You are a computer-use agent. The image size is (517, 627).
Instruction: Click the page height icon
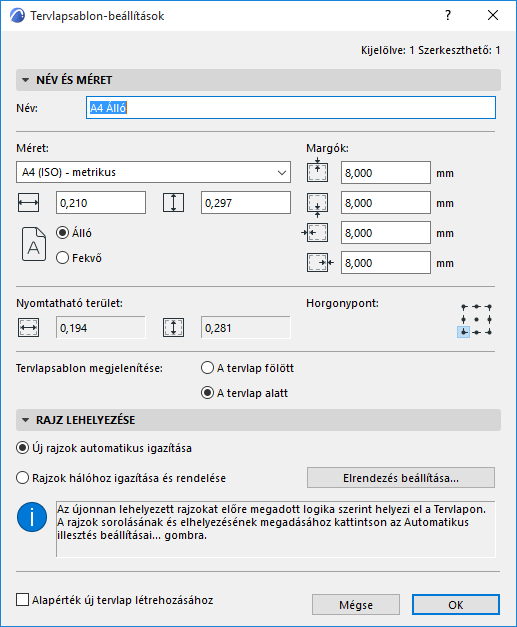[174, 203]
